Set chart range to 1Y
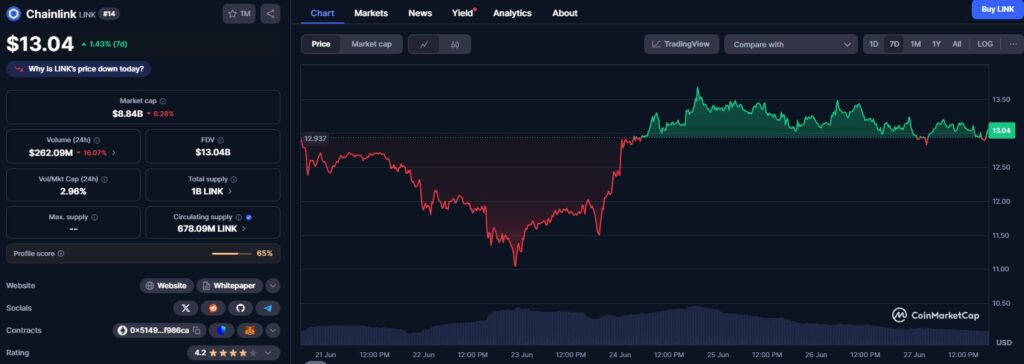This screenshot has height=364, width=1024. 936,44
